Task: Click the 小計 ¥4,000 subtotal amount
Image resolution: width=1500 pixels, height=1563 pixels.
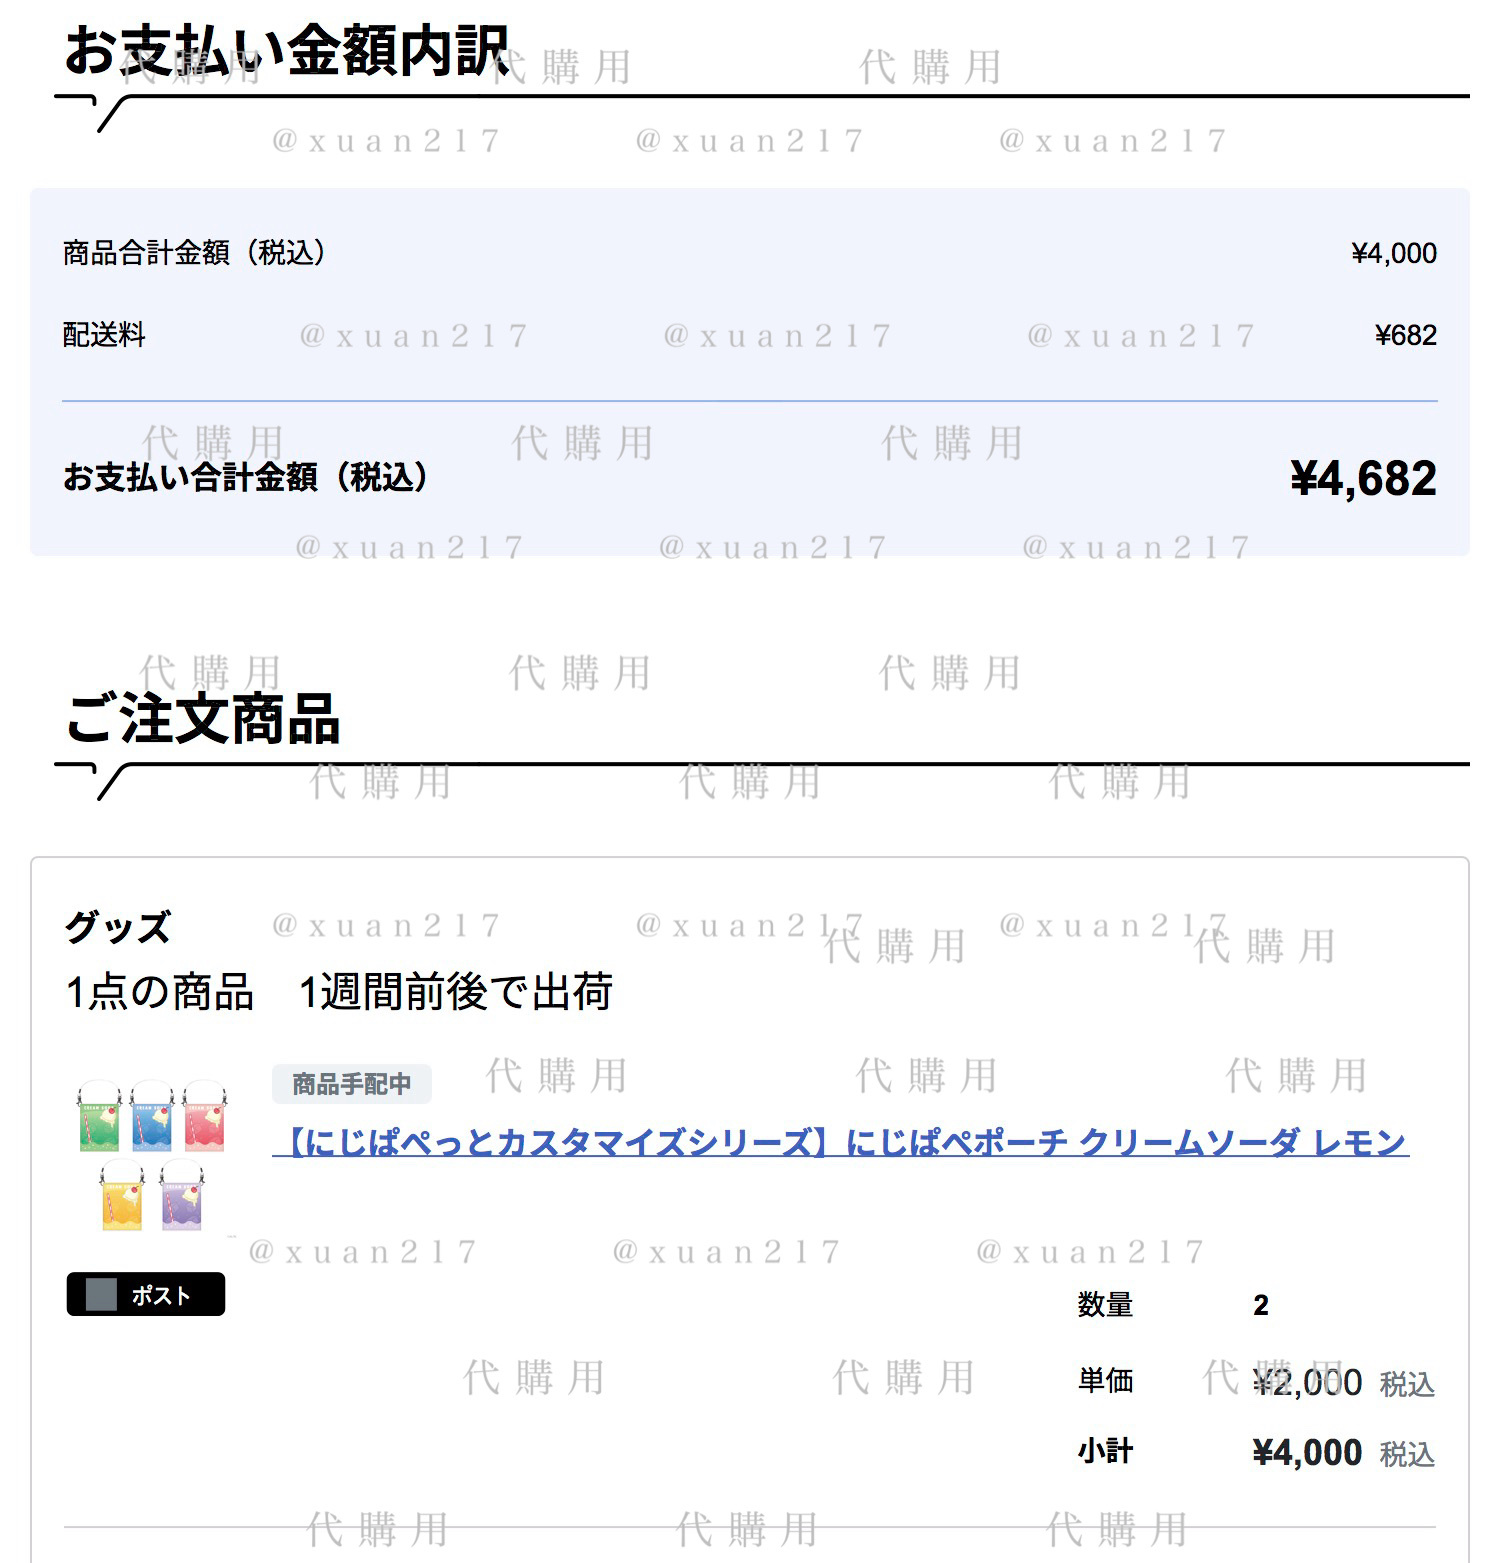Action: click(1307, 1452)
